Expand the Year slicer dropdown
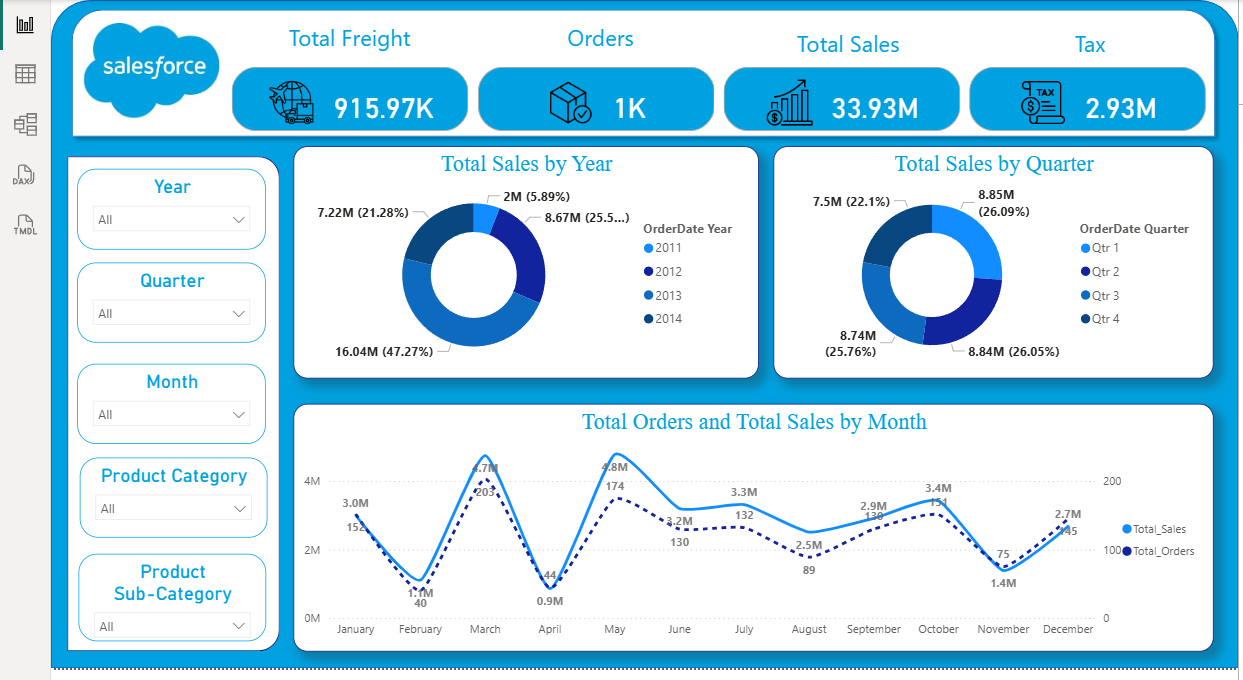 [x=171, y=219]
